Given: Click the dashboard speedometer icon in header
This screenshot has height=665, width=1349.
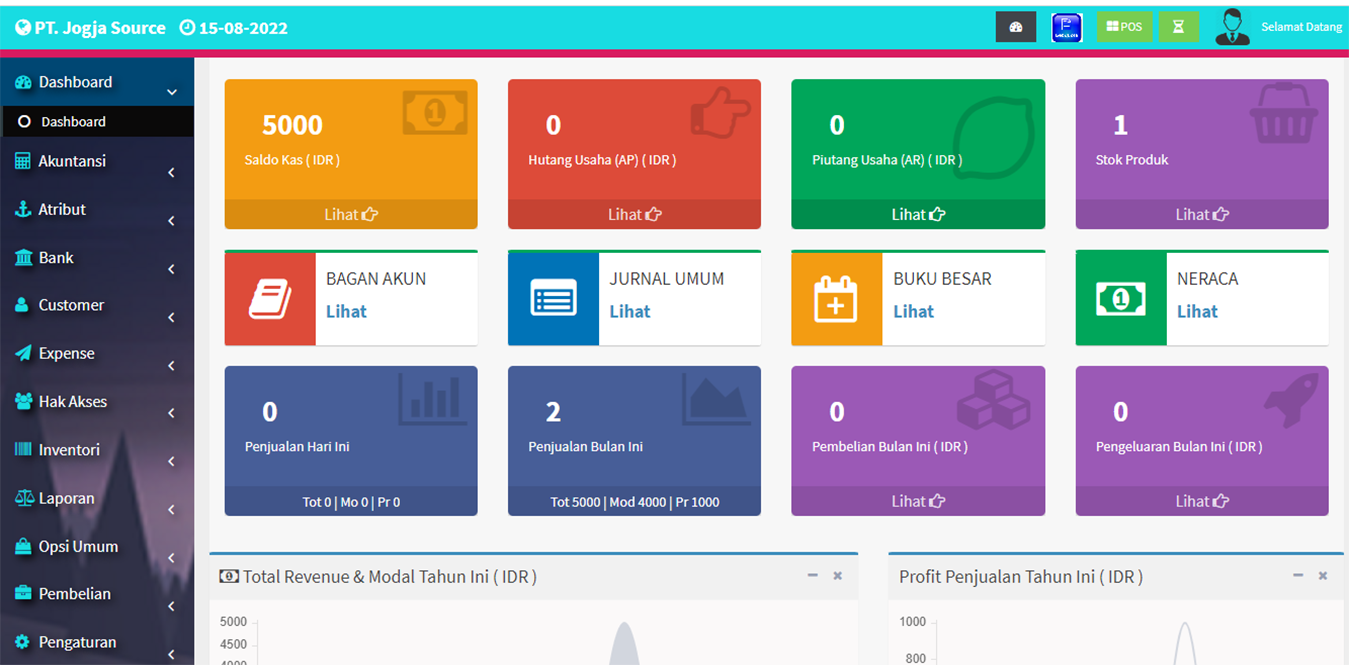Looking at the screenshot, I should tap(1015, 27).
